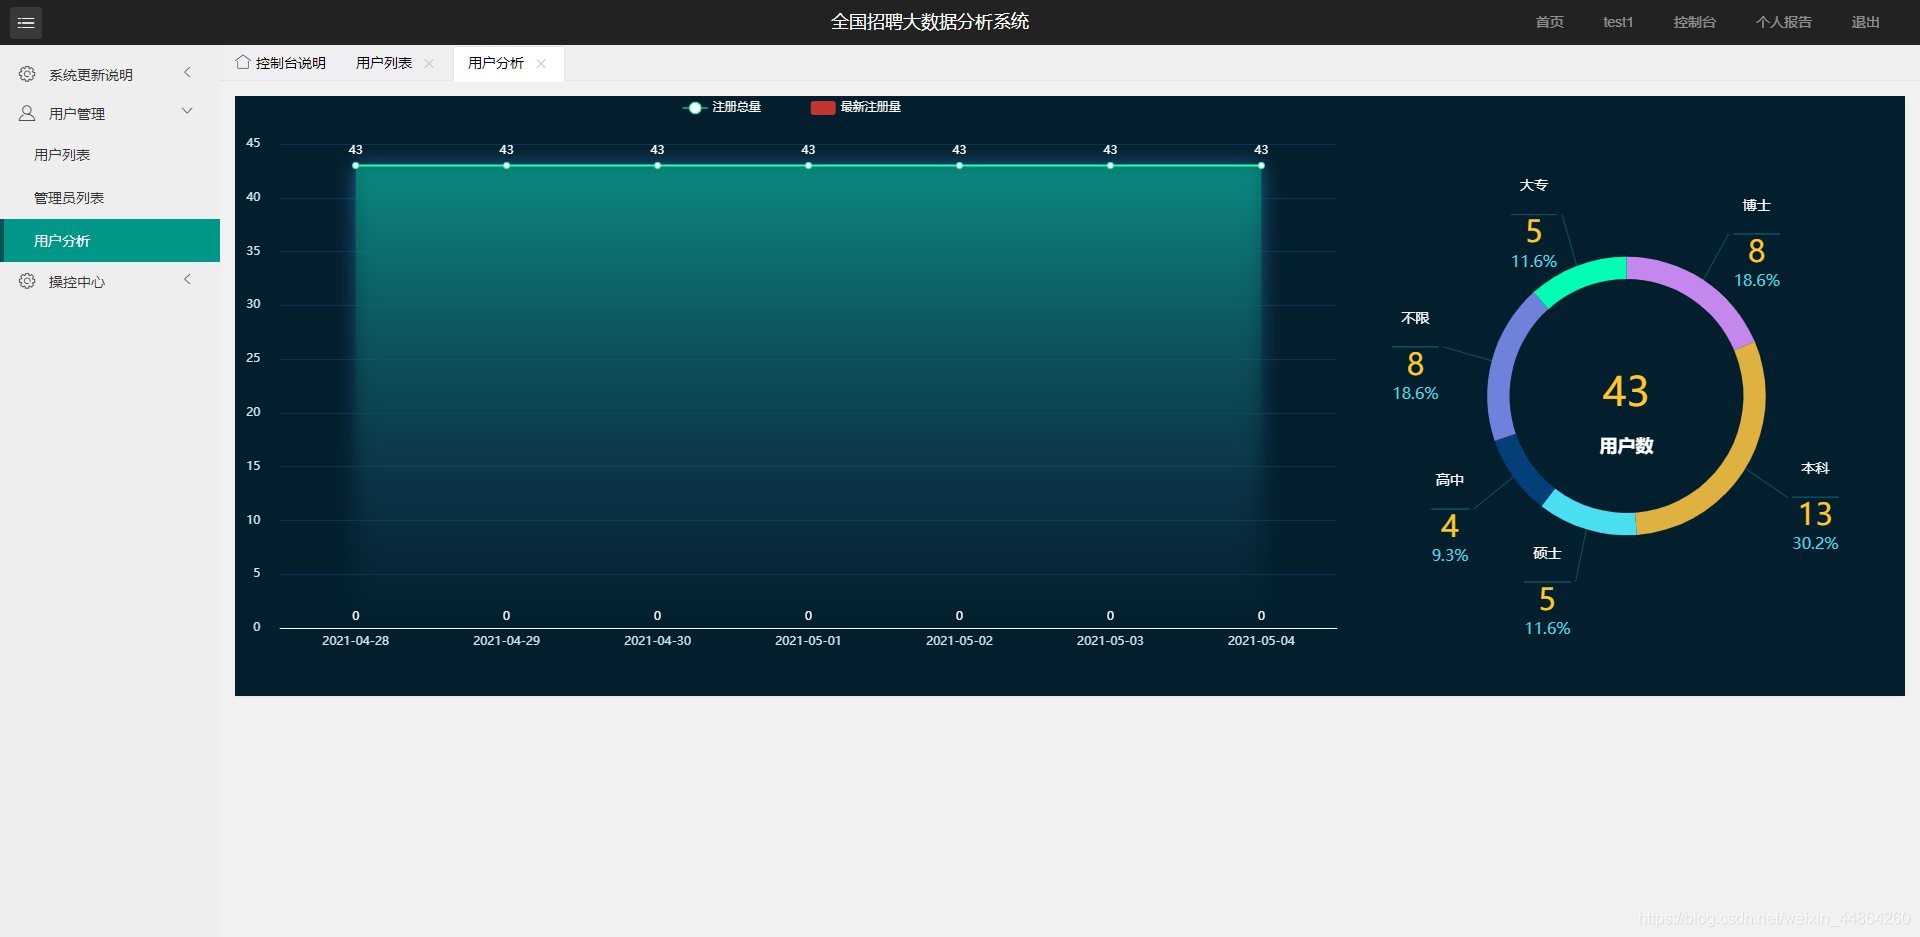The width and height of the screenshot is (1920, 937).
Task: Click 退出 to log out
Action: point(1865,22)
